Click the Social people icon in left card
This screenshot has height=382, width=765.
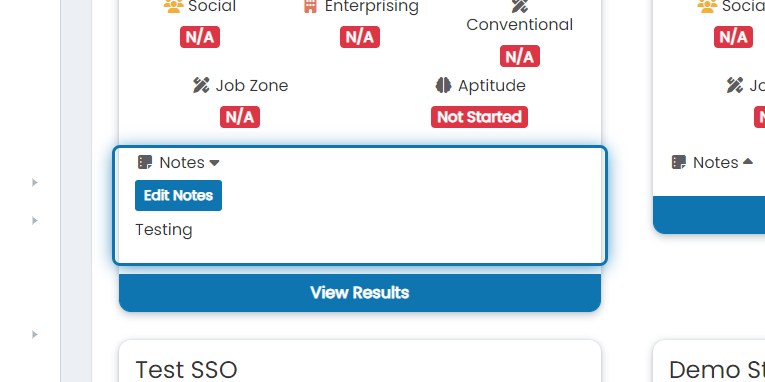pyautogui.click(x=173, y=6)
